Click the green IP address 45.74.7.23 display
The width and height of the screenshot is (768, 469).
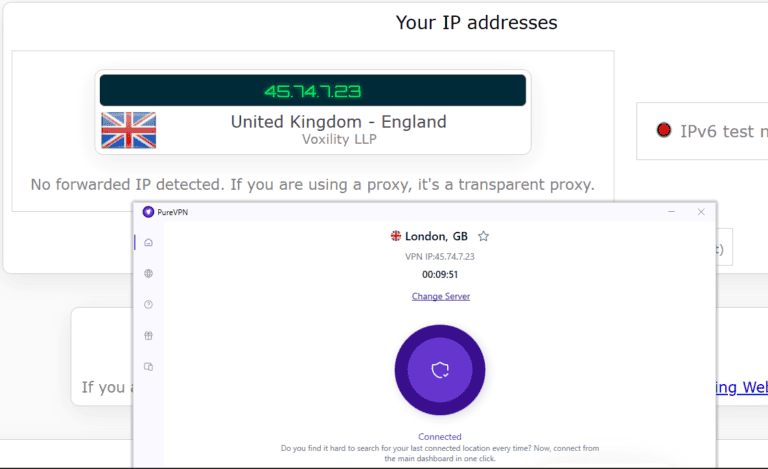pyautogui.click(x=312, y=91)
